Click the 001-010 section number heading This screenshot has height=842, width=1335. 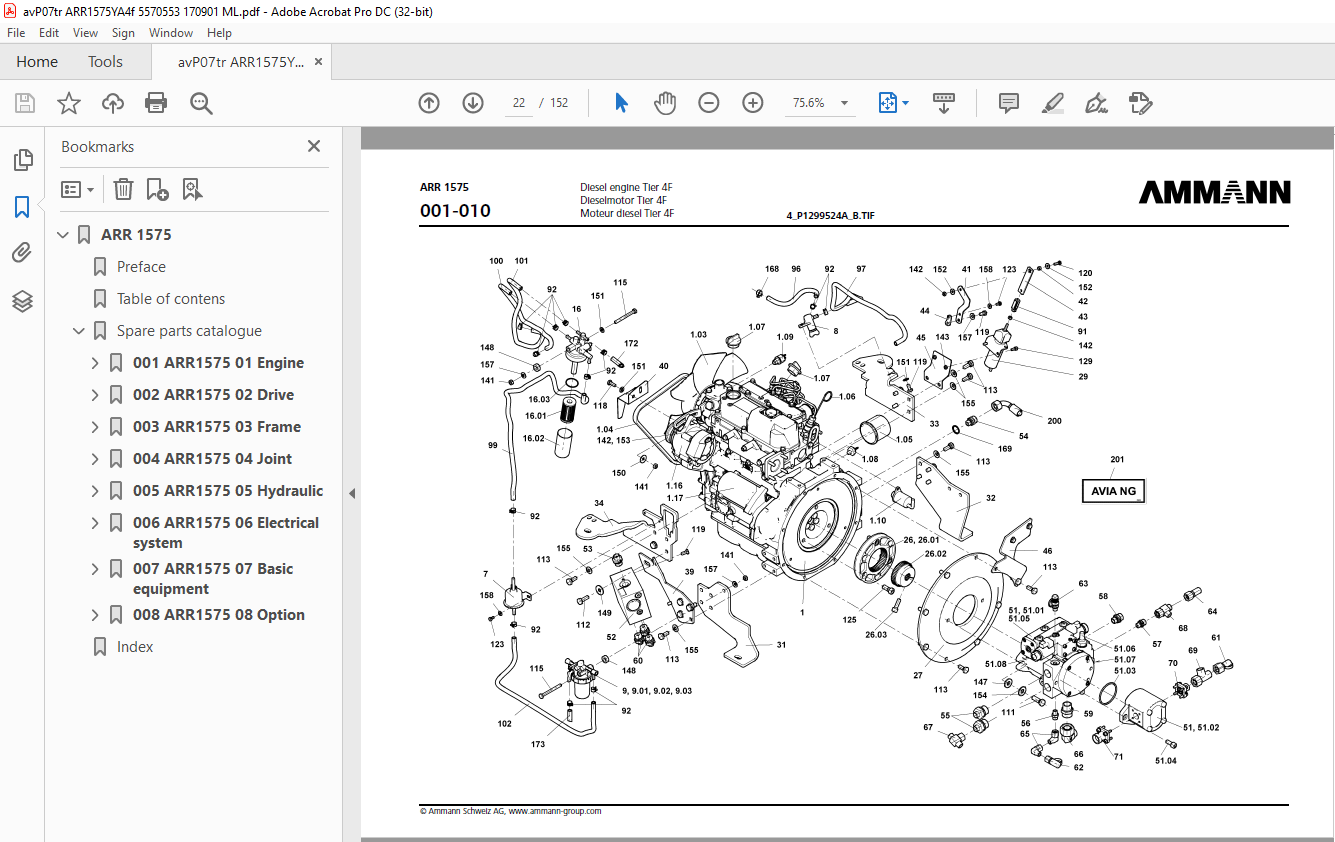click(455, 211)
